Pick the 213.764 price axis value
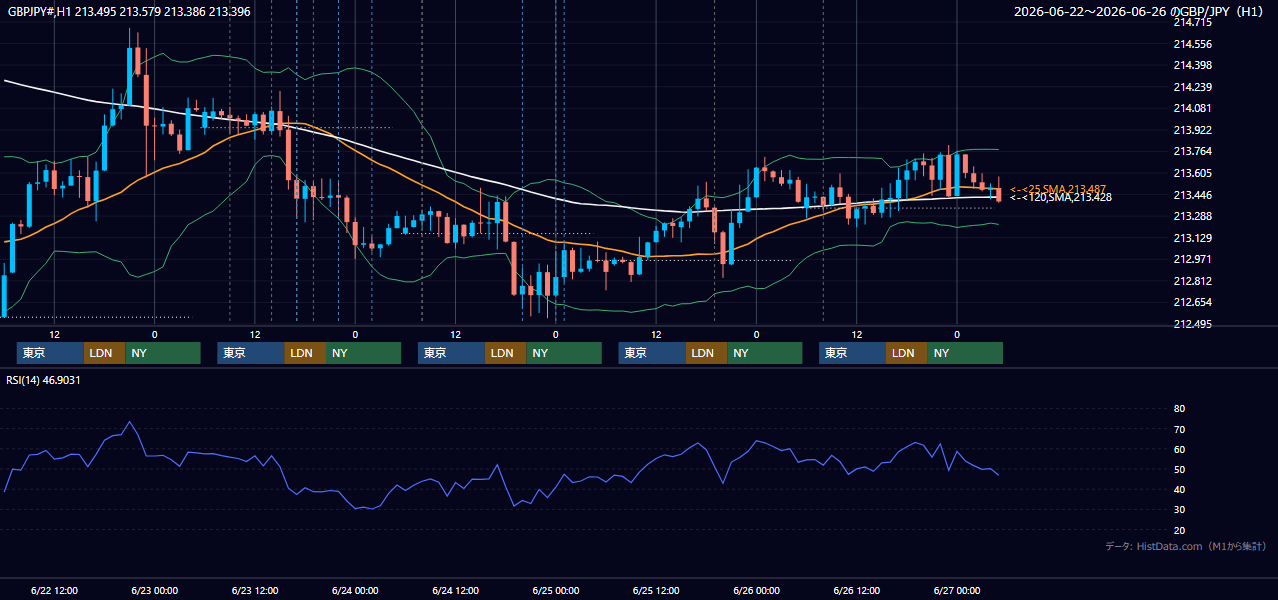This screenshot has height=600, width=1278. (x=1192, y=151)
